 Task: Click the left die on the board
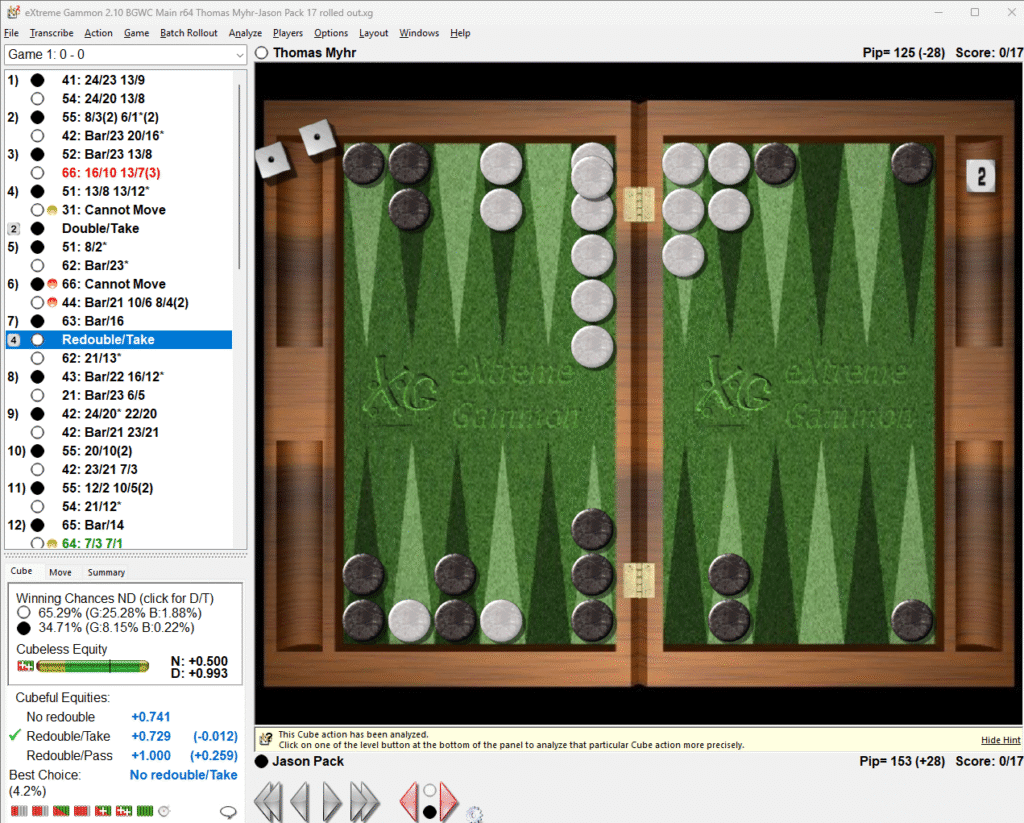[x=273, y=159]
